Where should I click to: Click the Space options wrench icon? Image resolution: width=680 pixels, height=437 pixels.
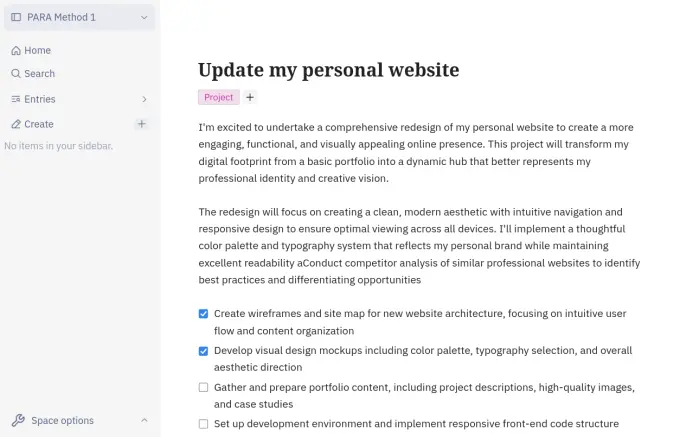click(x=18, y=421)
